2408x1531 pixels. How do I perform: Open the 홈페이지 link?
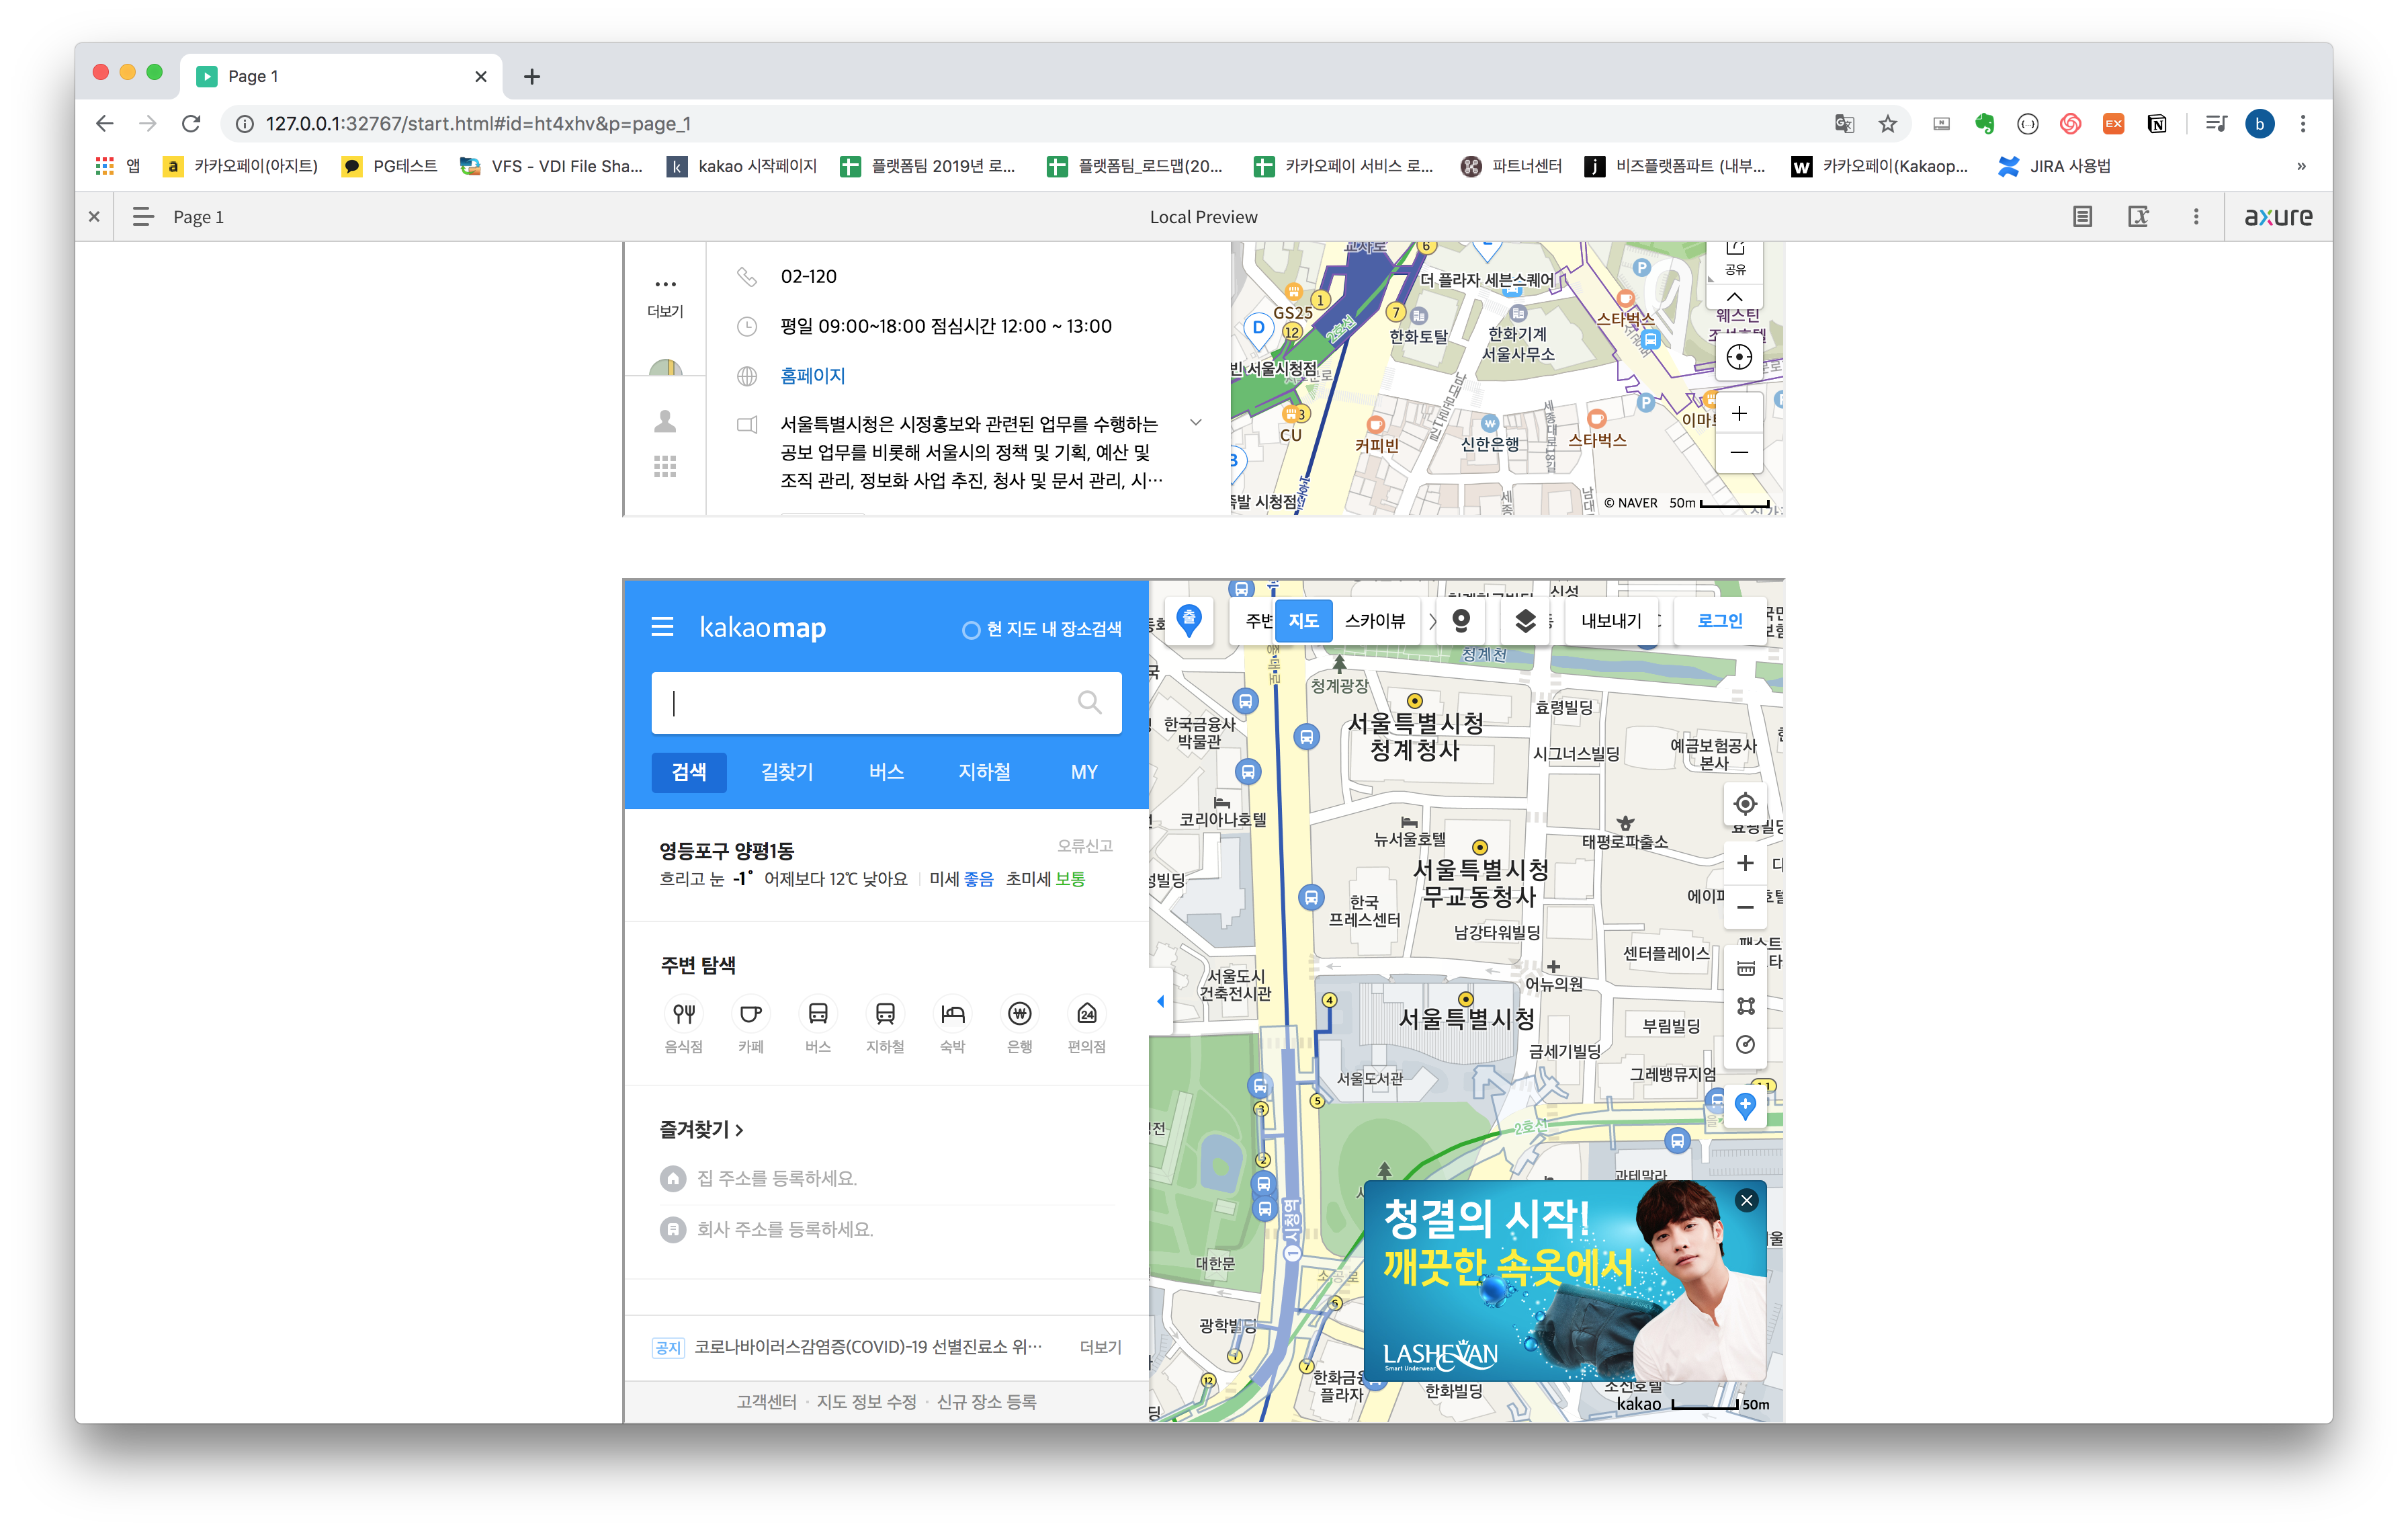point(812,376)
